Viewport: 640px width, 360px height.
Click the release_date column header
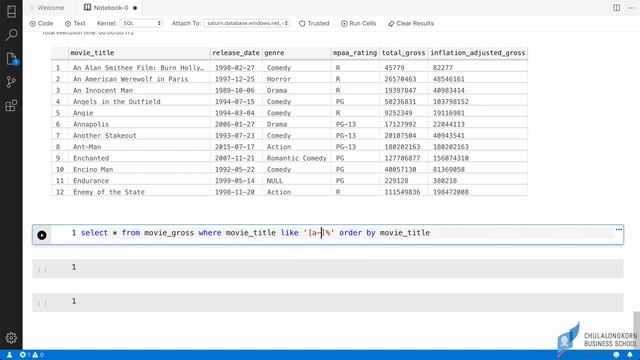click(236, 53)
